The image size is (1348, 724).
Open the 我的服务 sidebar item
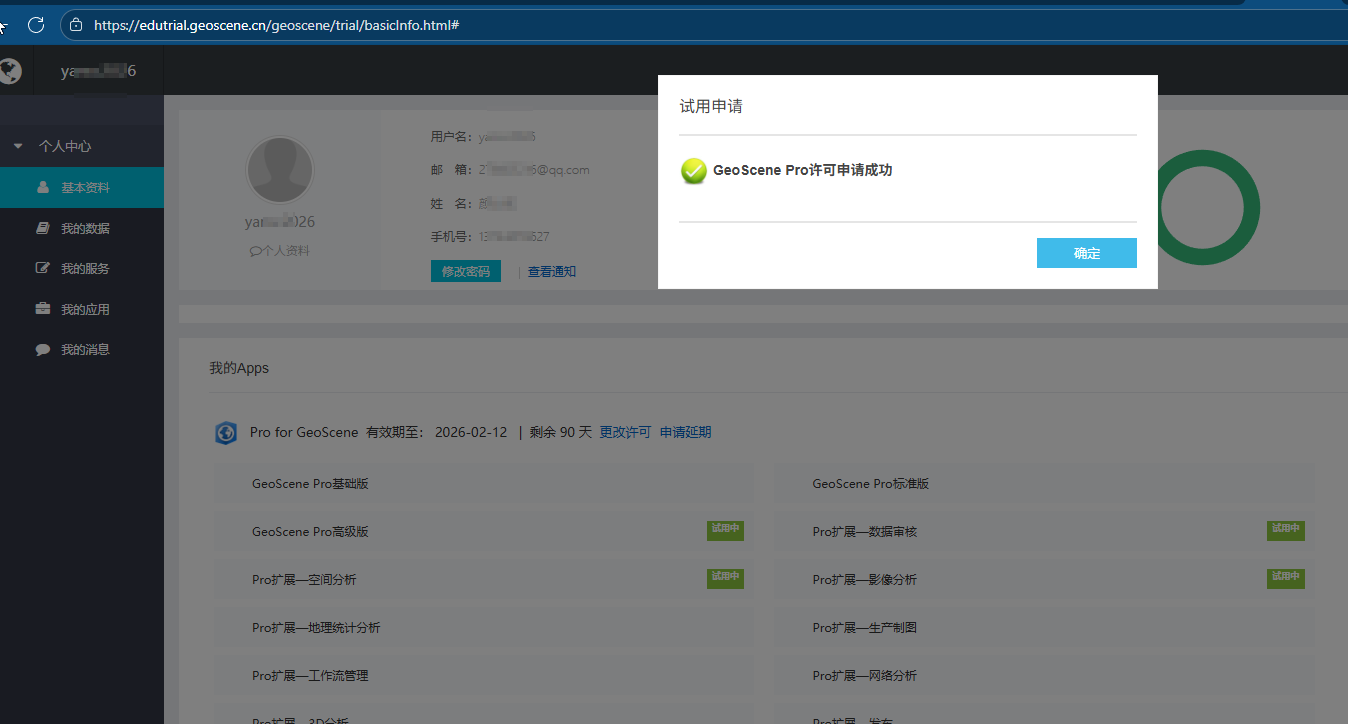(x=82, y=268)
